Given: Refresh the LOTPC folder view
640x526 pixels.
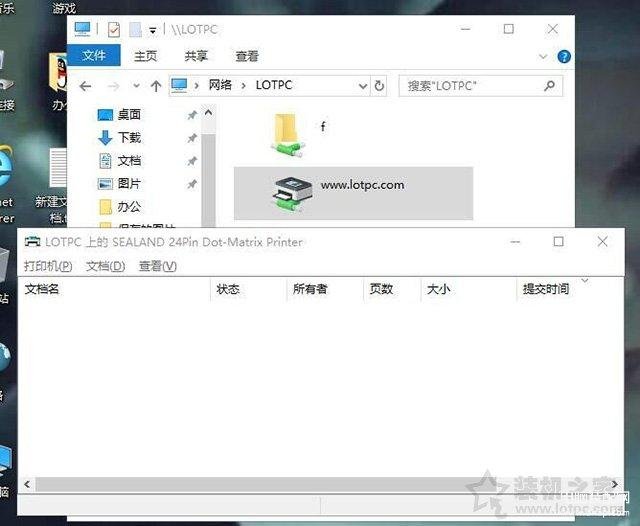Looking at the screenshot, I should click(x=379, y=86).
